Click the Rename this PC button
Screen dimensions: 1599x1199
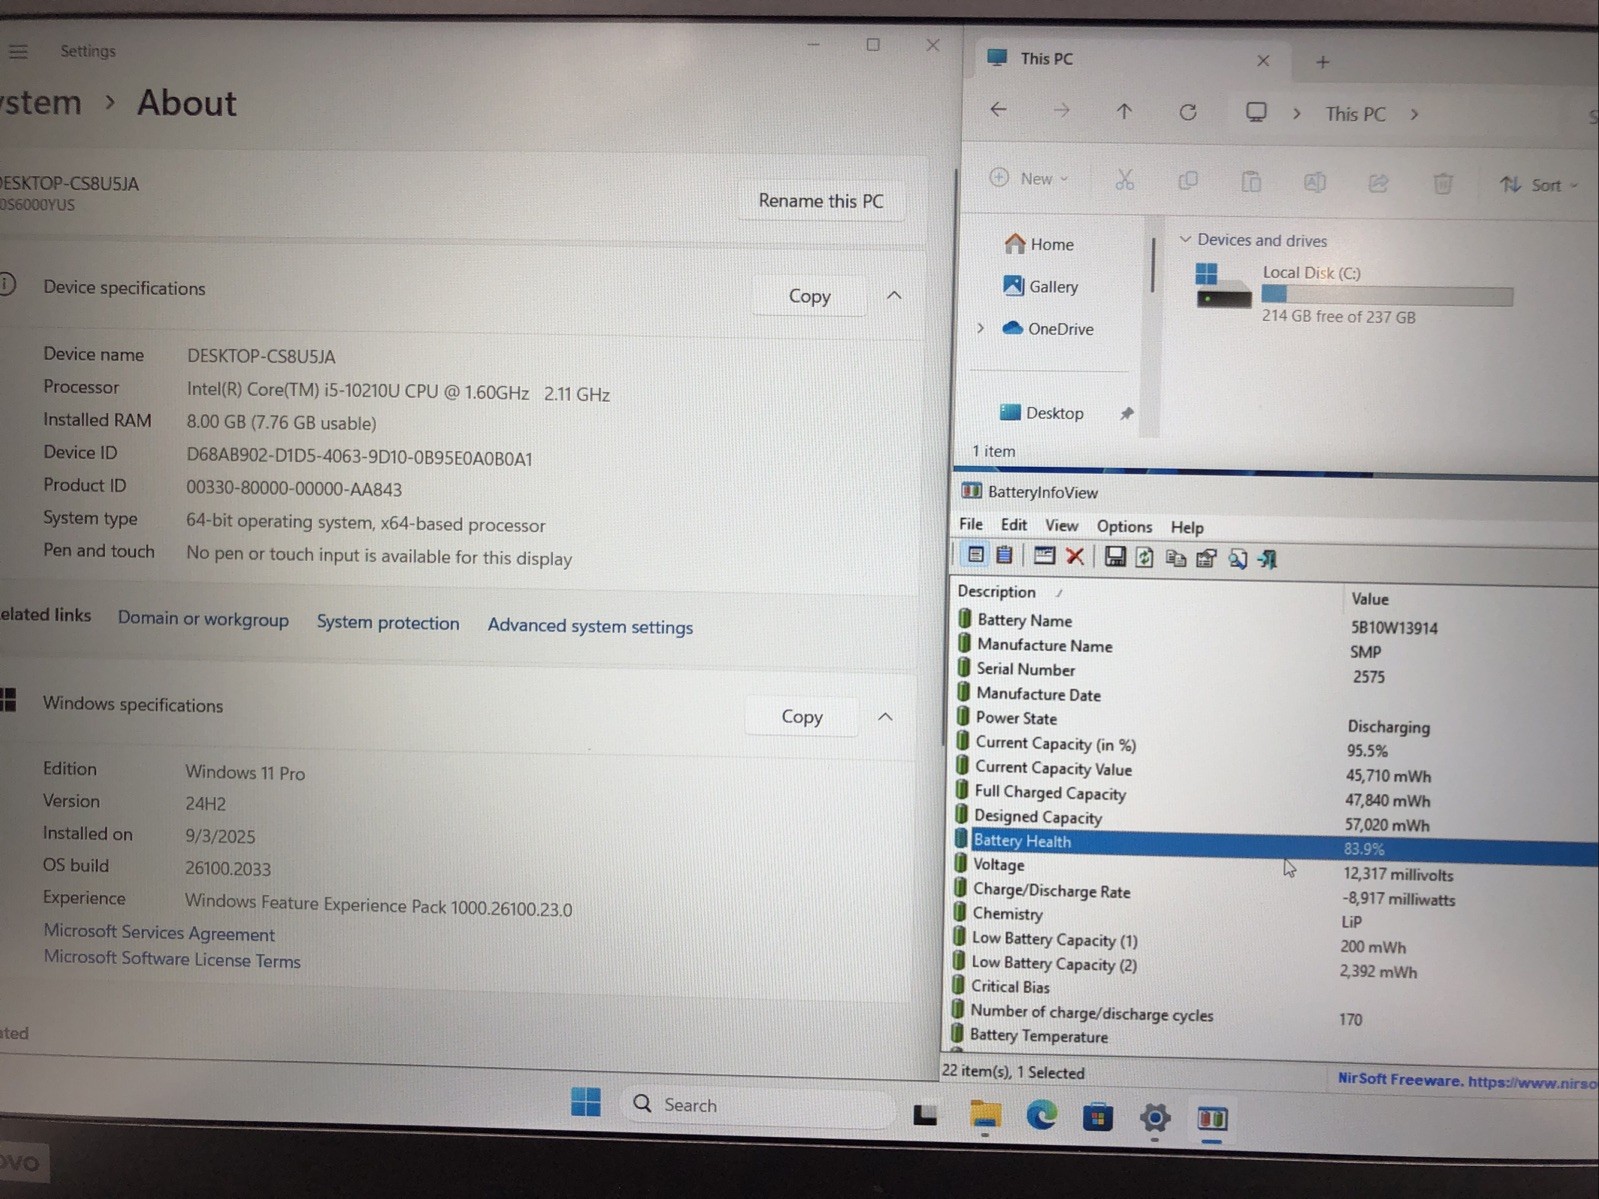pyautogui.click(x=820, y=200)
